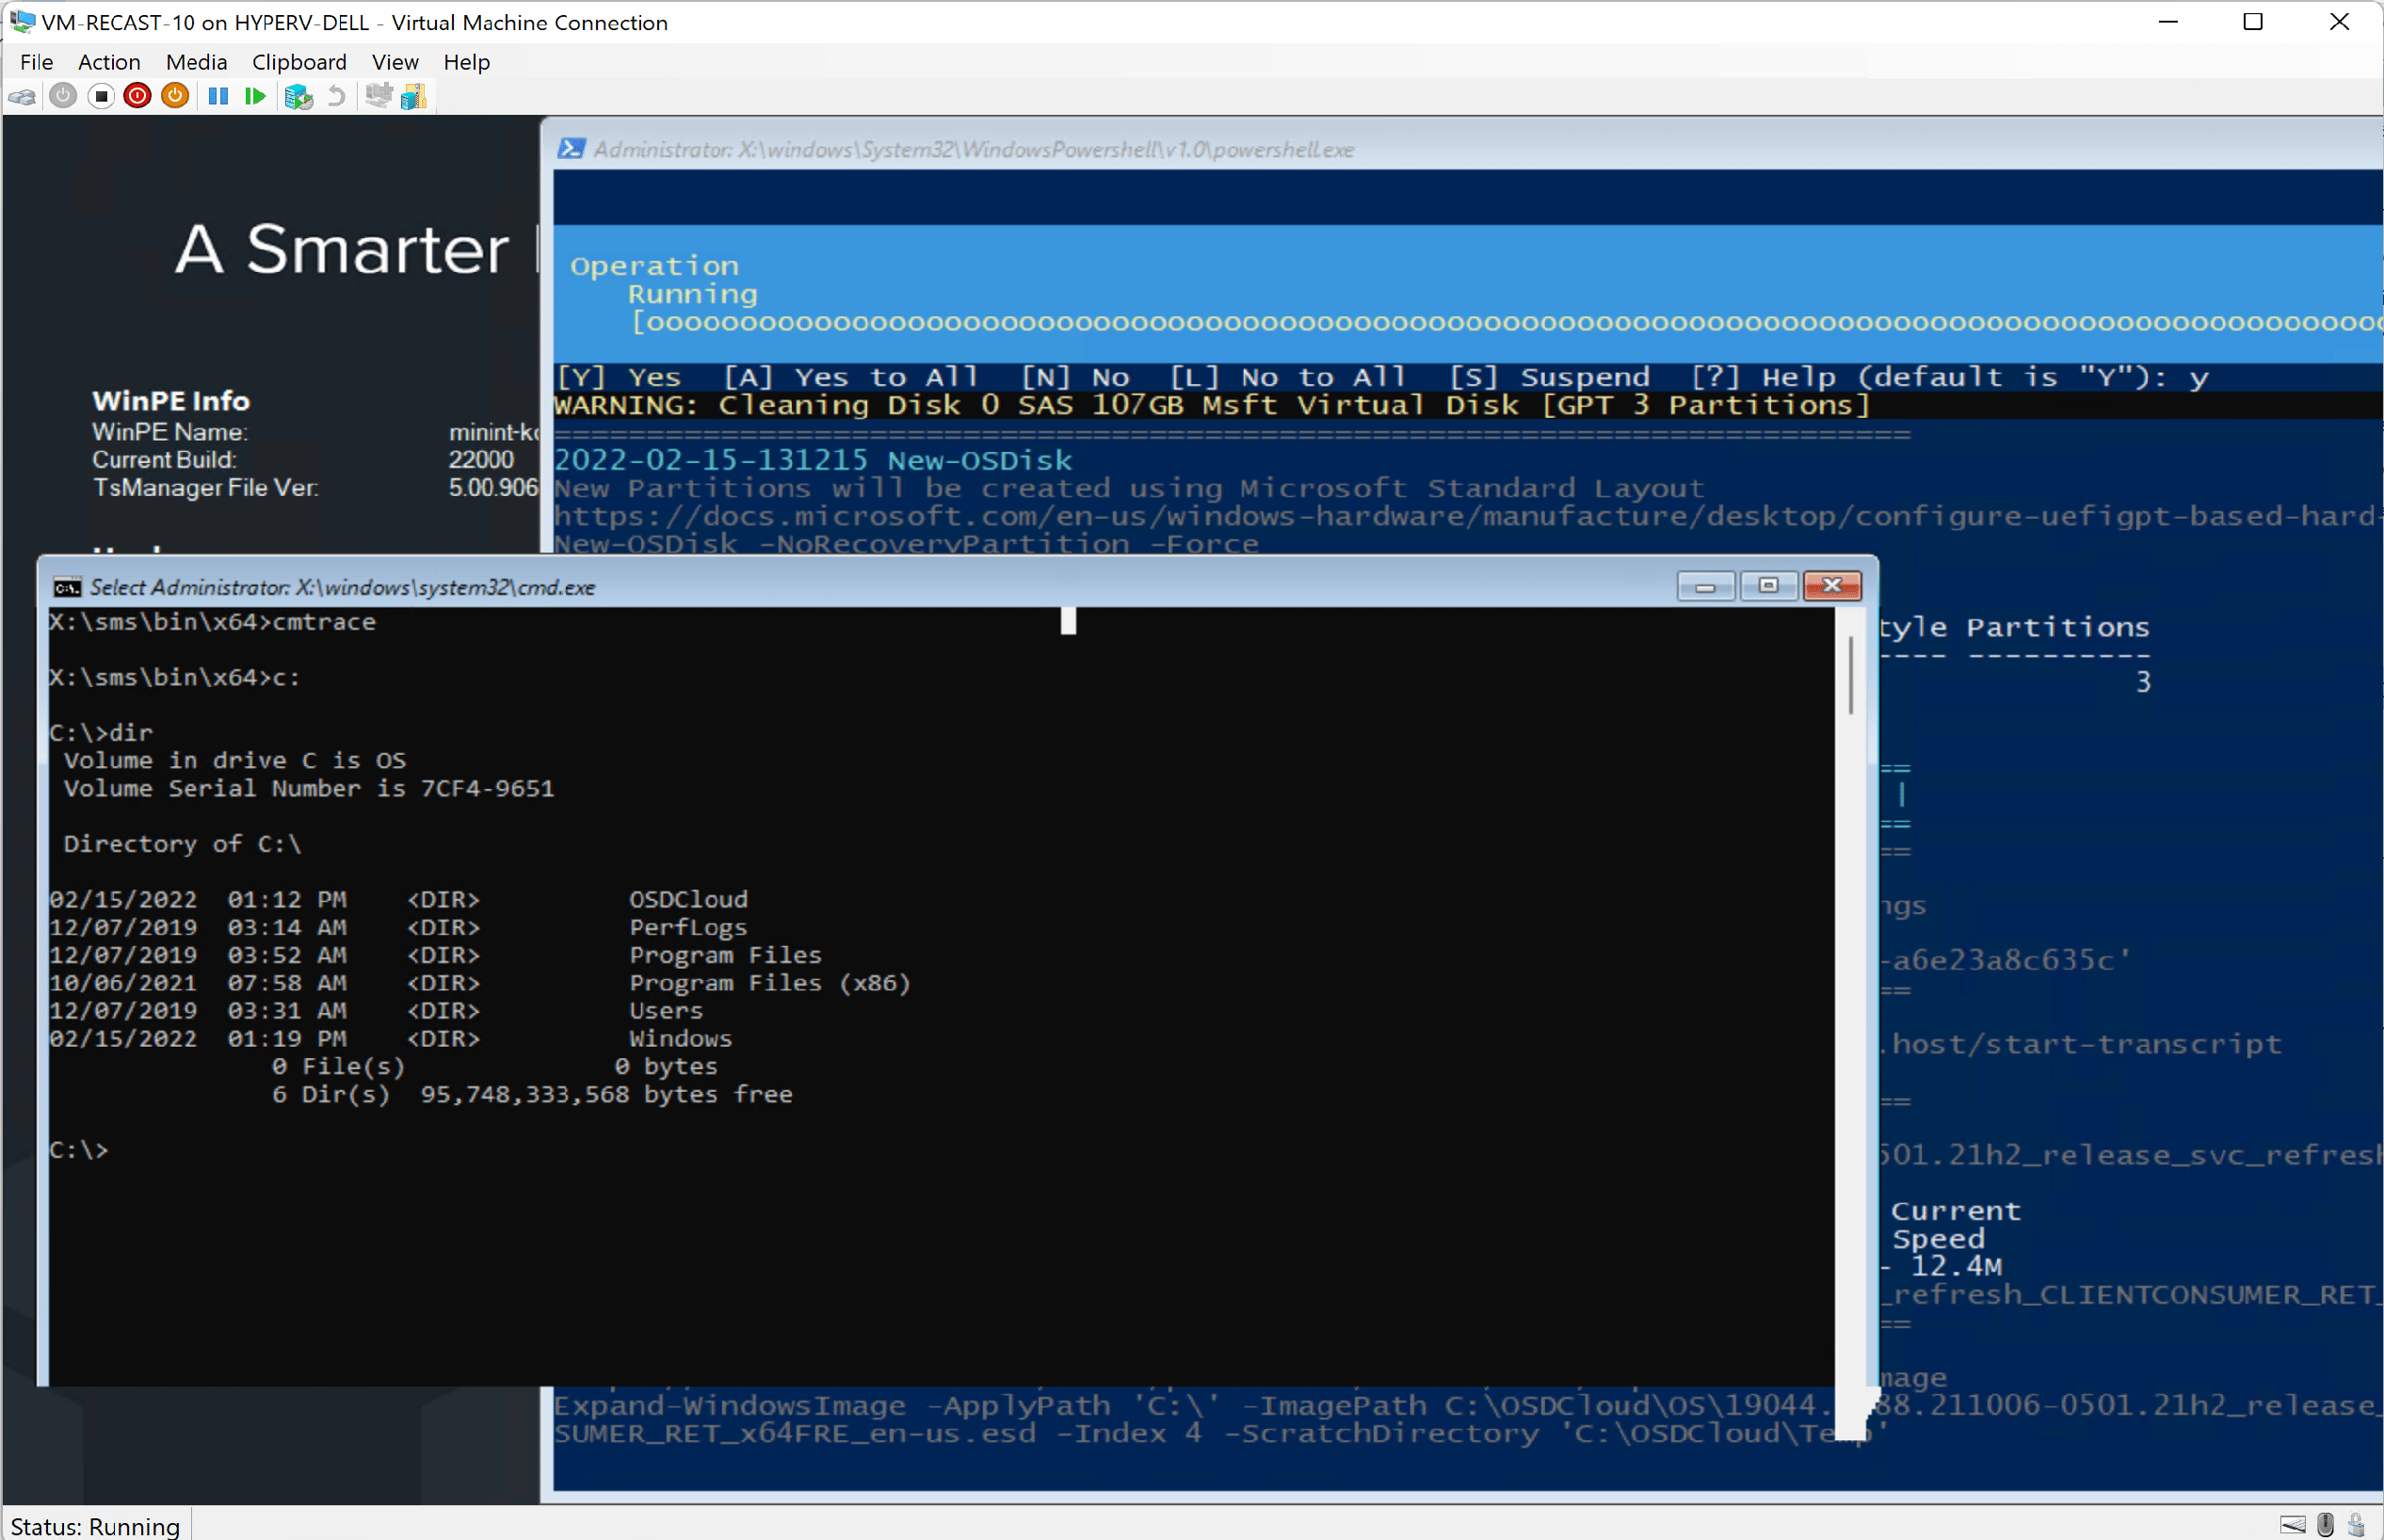Open the PowerShell window system menu icon
Screen dimensions: 2384x1540
pyautogui.click(x=572, y=149)
